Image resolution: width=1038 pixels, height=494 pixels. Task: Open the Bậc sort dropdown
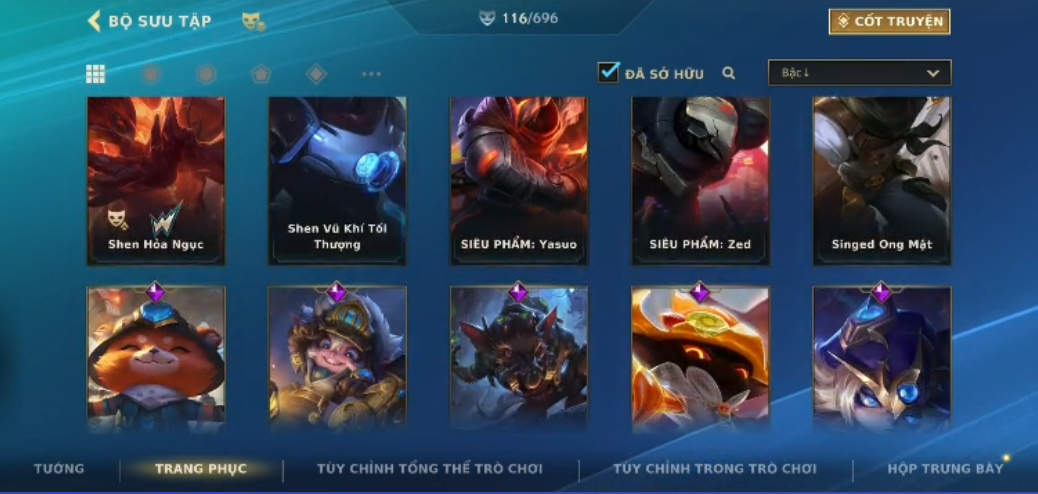[x=859, y=73]
